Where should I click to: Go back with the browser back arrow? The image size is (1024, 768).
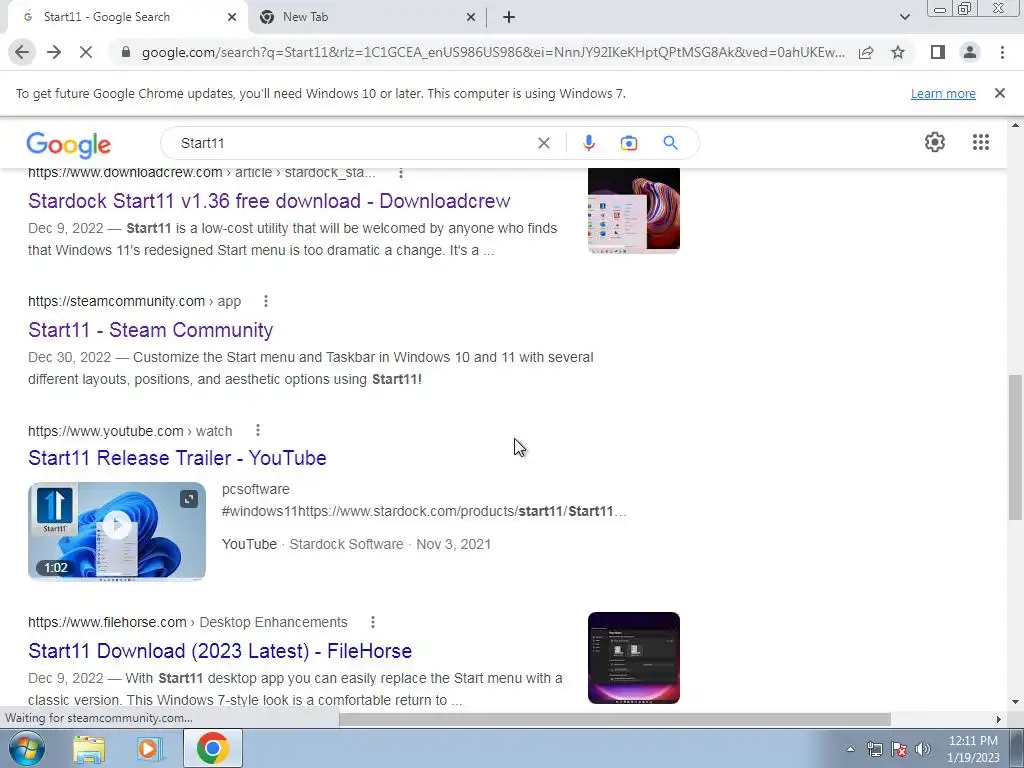tap(22, 52)
